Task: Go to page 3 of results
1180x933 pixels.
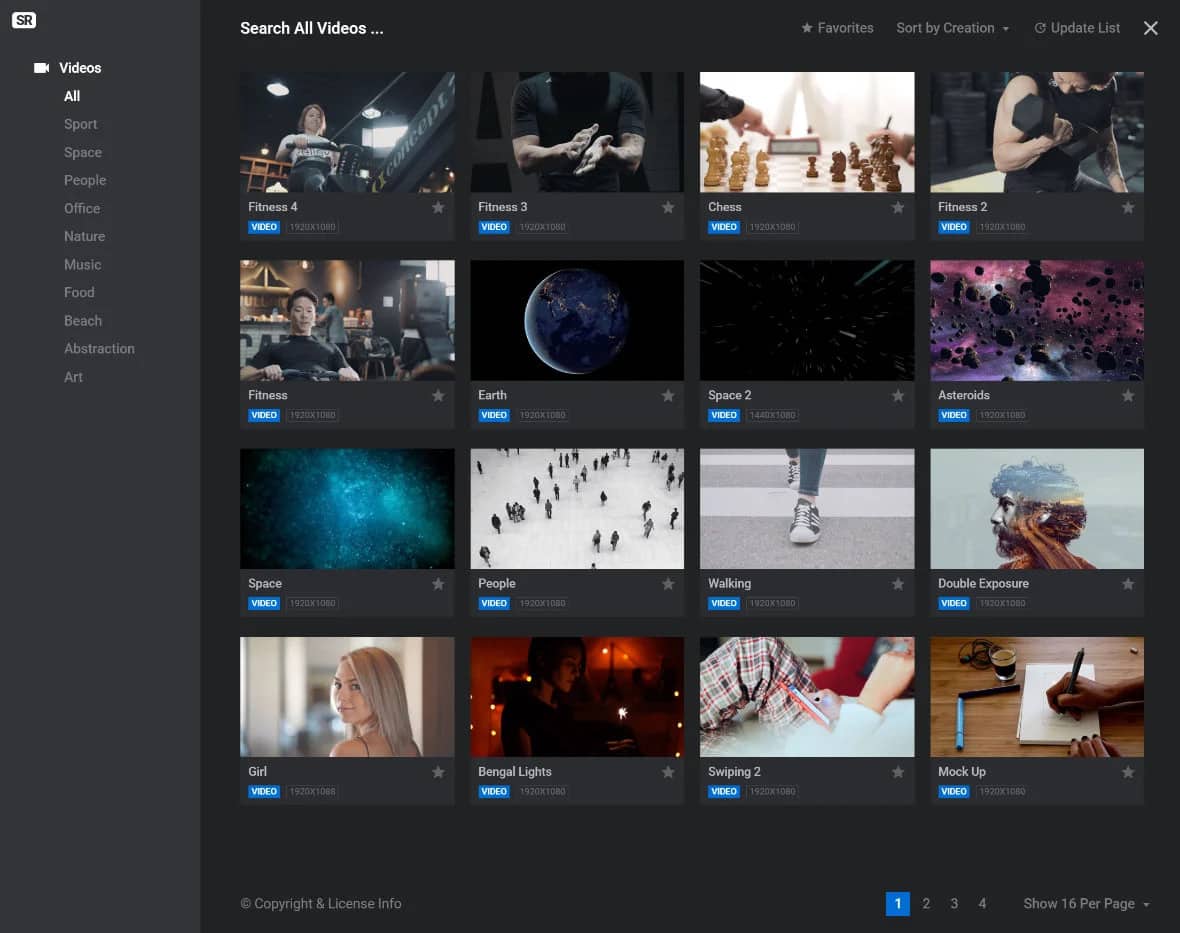Action: (x=954, y=903)
